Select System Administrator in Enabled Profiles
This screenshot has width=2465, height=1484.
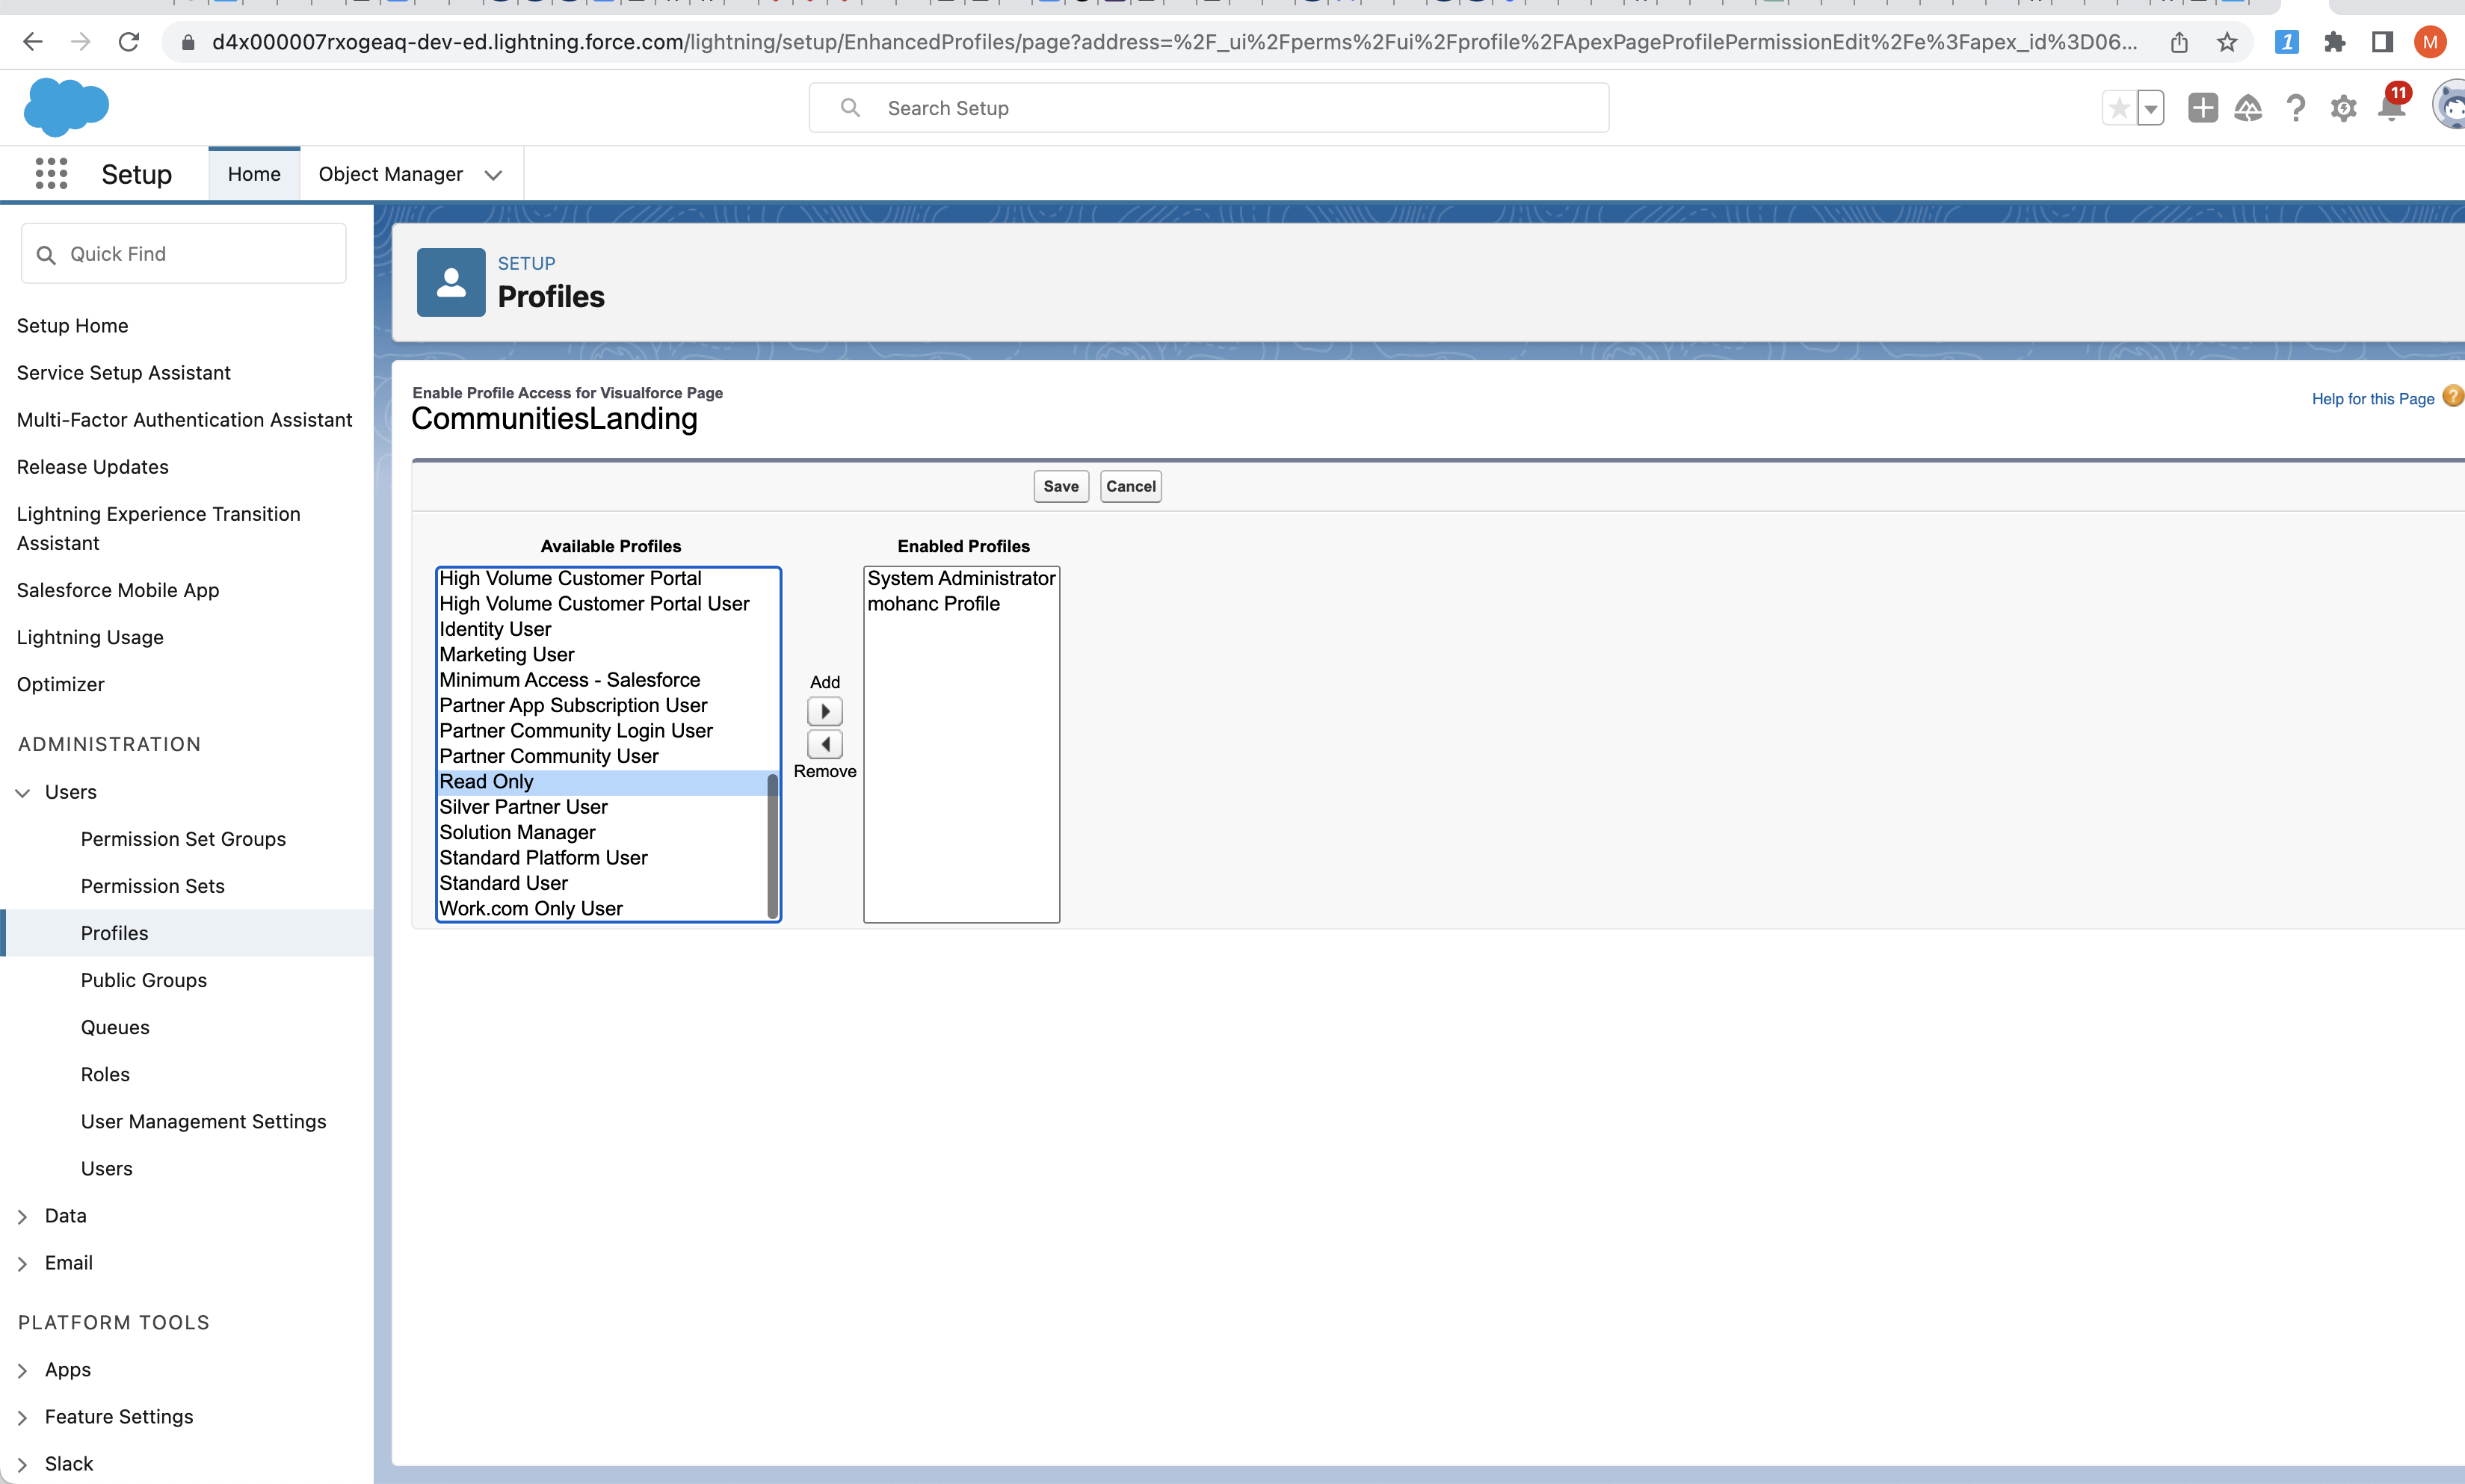click(961, 578)
